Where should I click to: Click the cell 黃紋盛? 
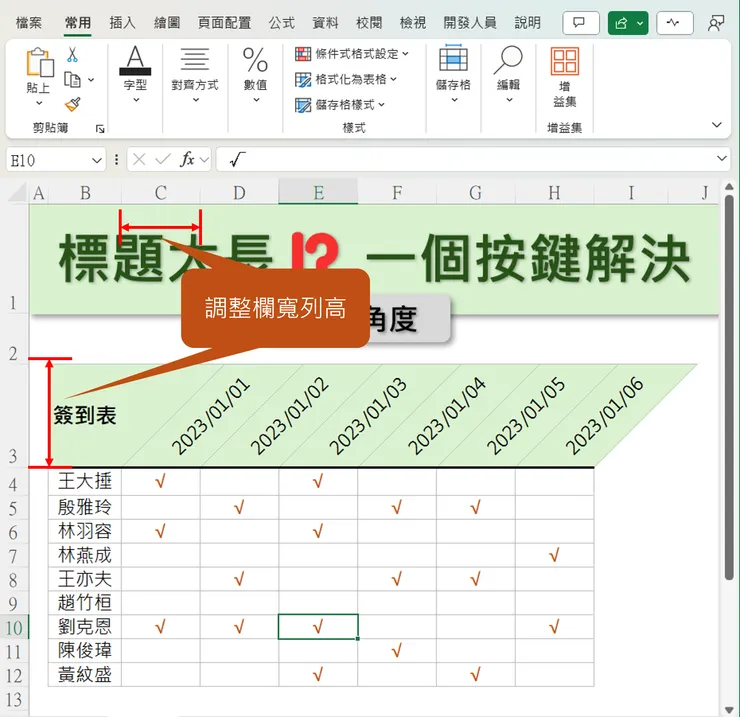pos(85,675)
